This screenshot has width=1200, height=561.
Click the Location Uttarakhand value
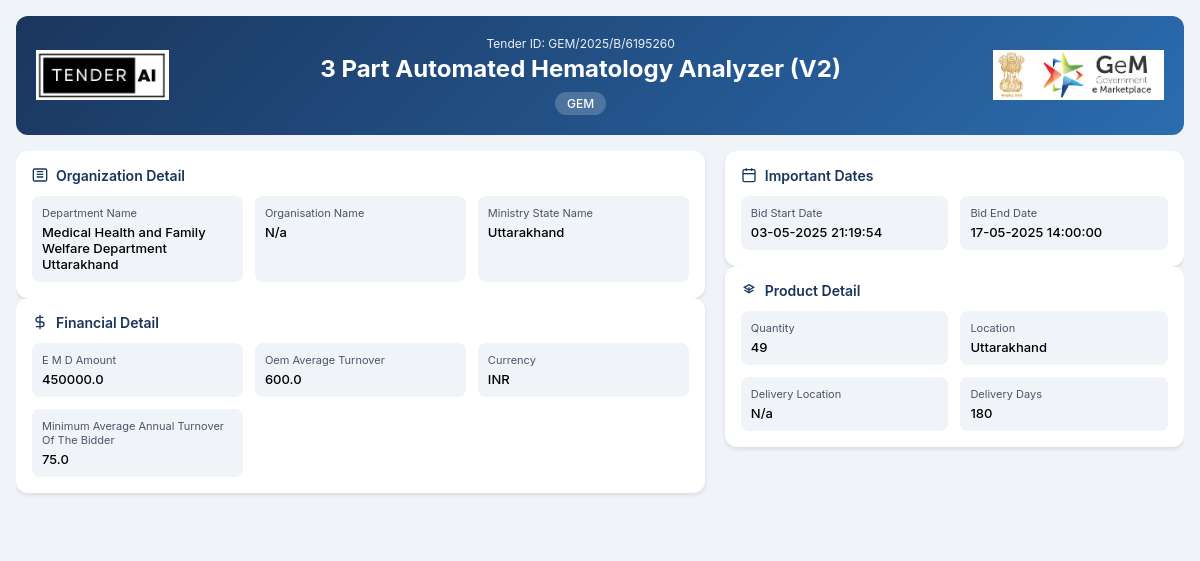pyautogui.click(x=1009, y=348)
